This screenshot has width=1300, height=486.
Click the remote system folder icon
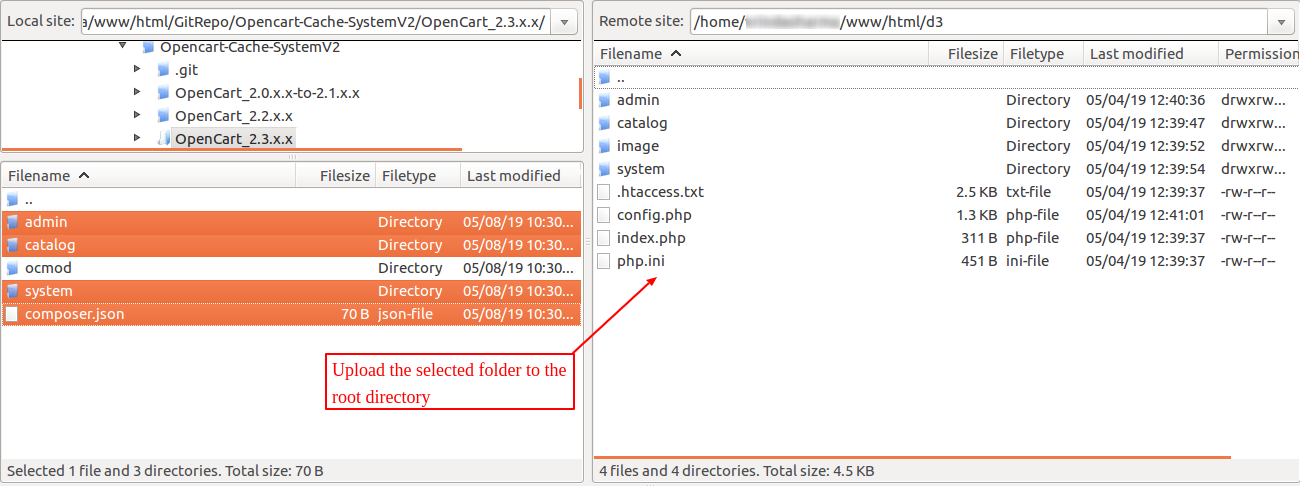coord(603,168)
